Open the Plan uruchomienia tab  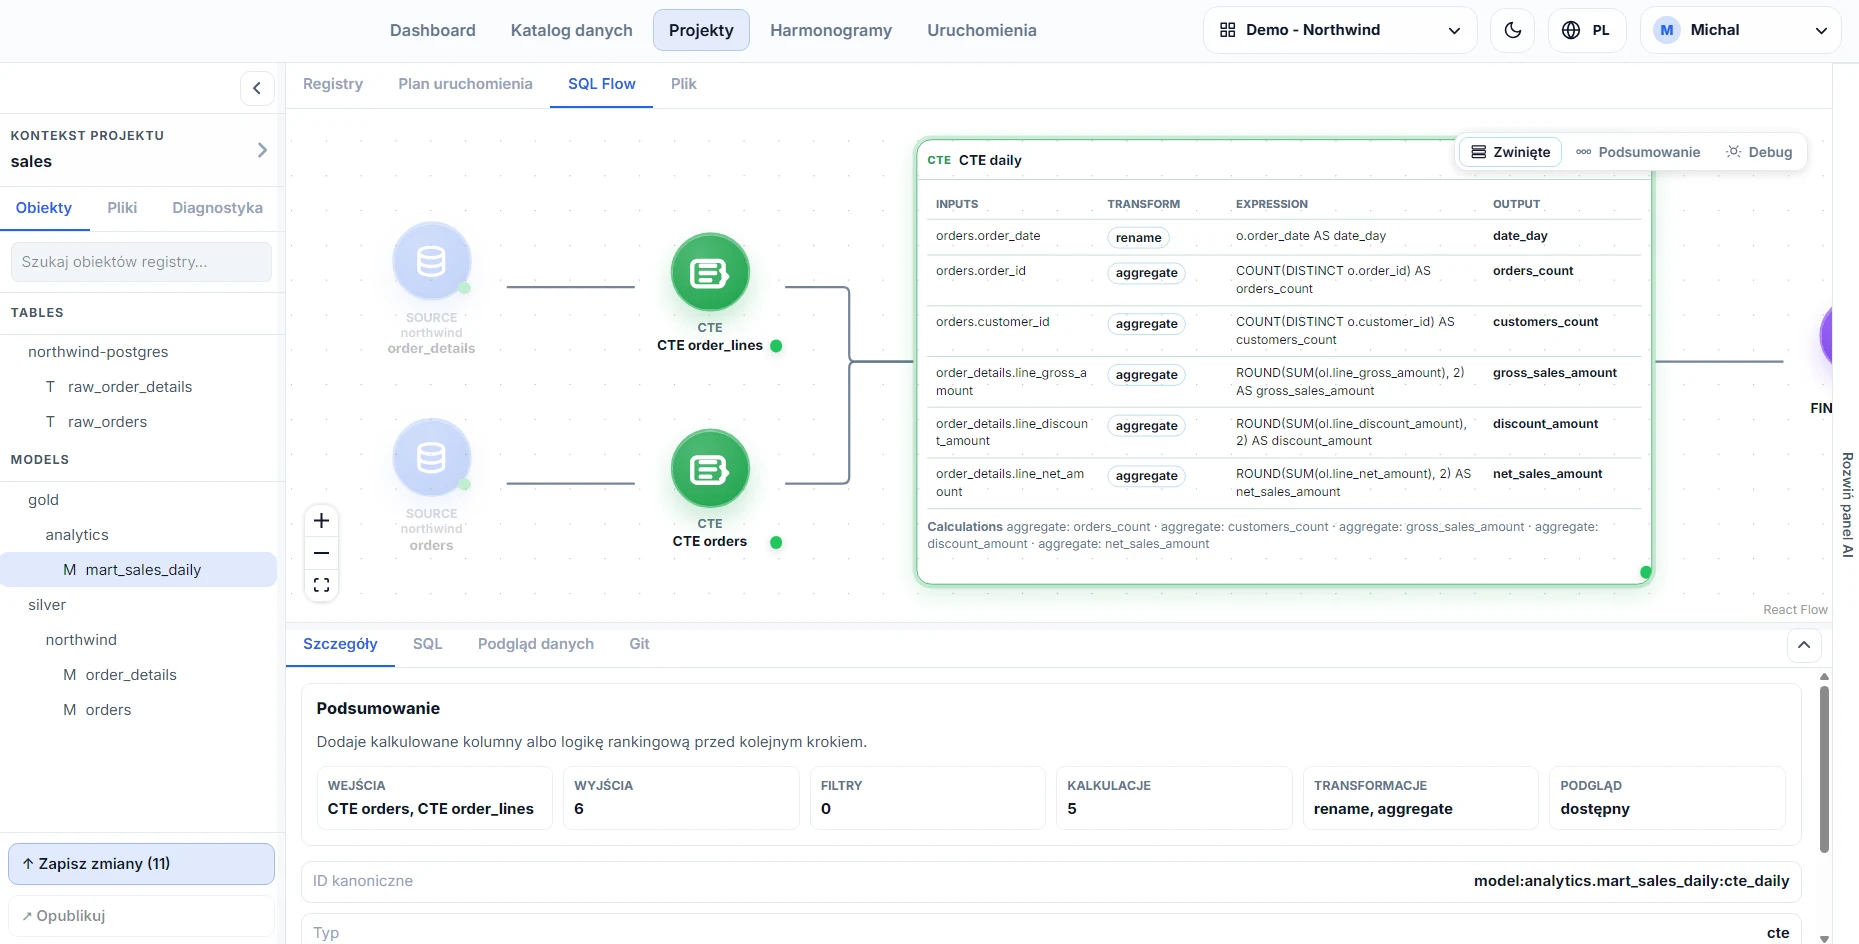tap(465, 84)
